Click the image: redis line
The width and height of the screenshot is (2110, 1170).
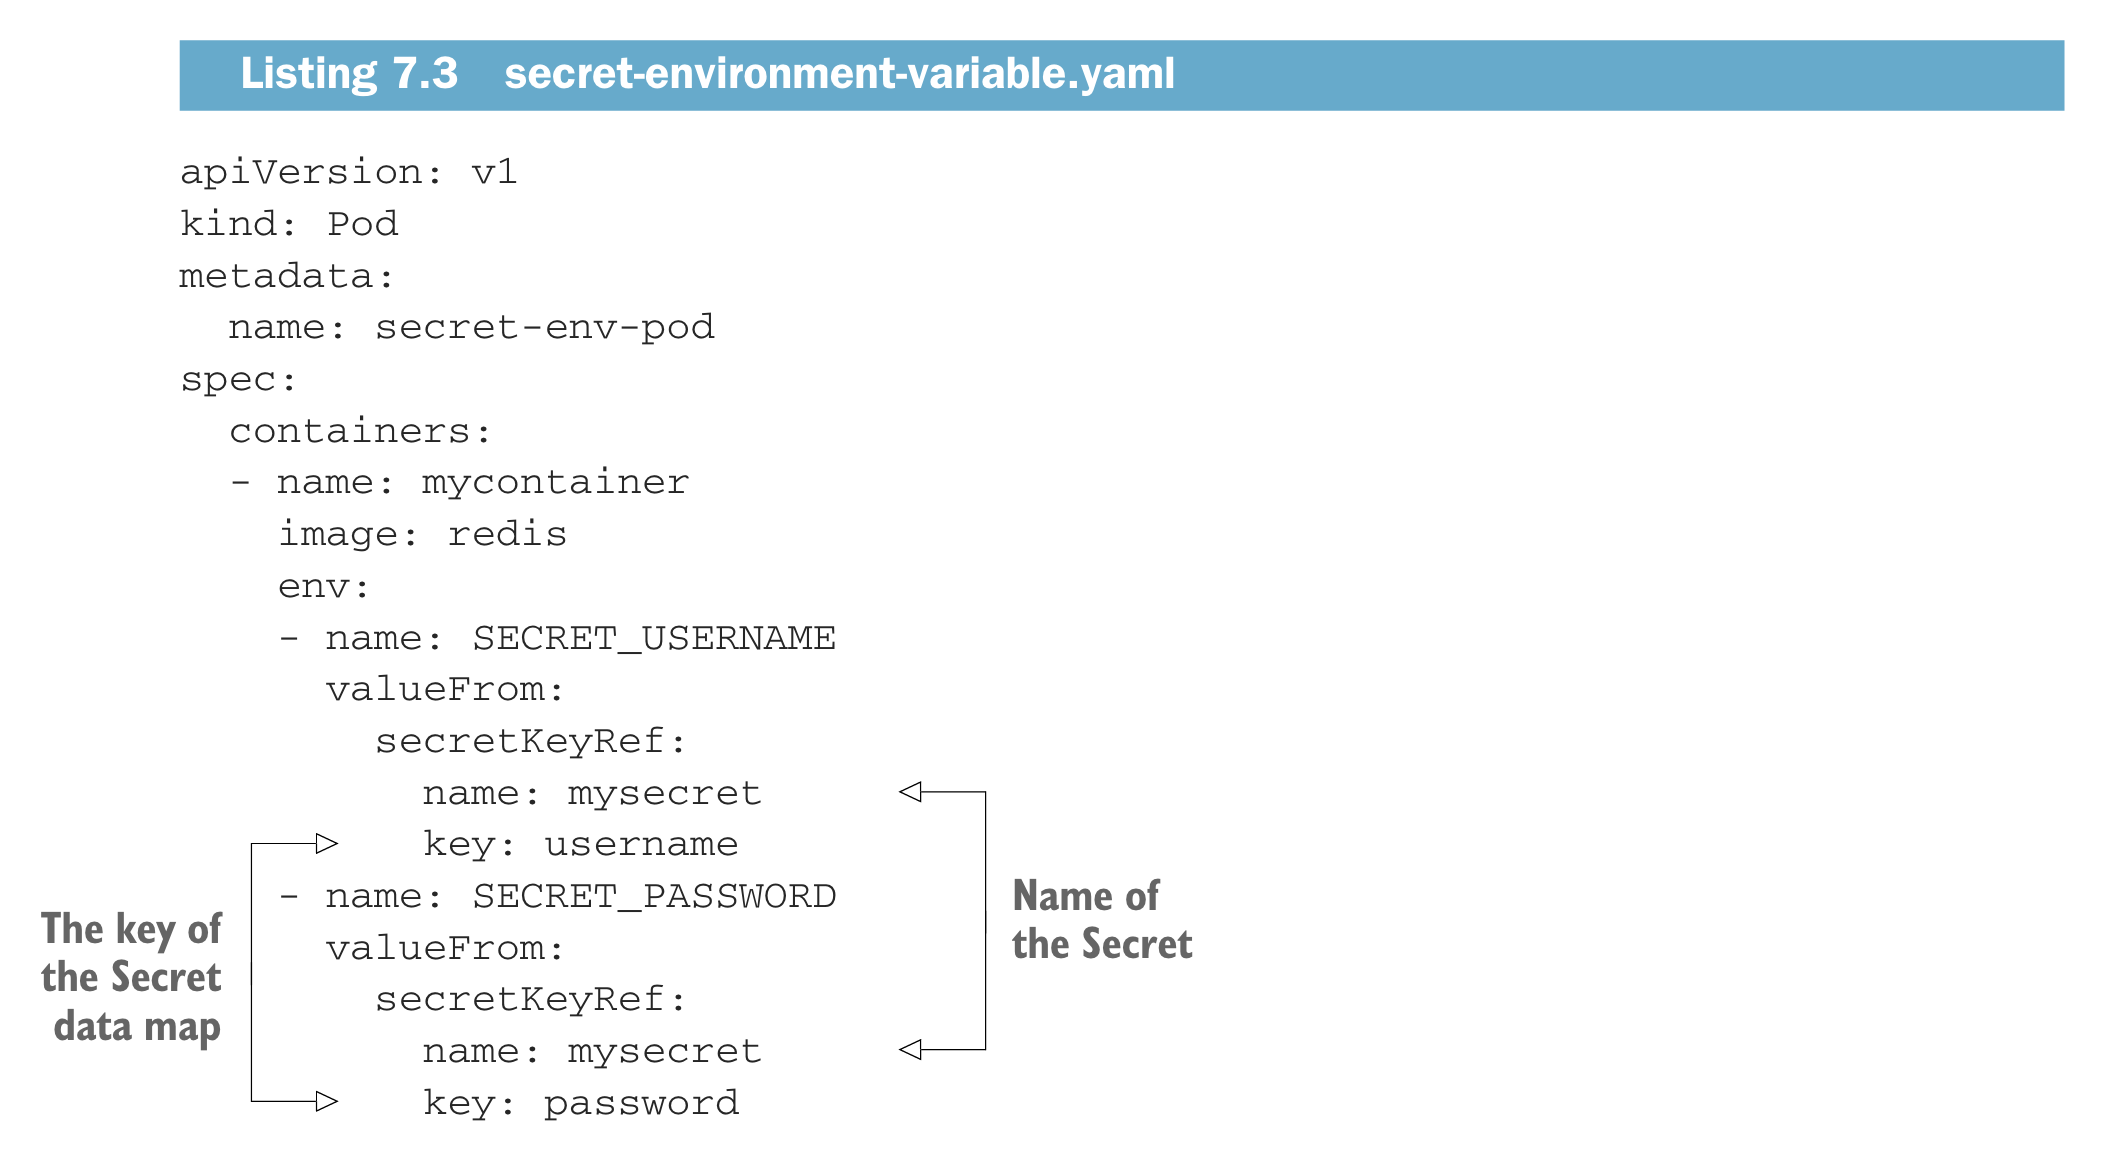click(422, 534)
